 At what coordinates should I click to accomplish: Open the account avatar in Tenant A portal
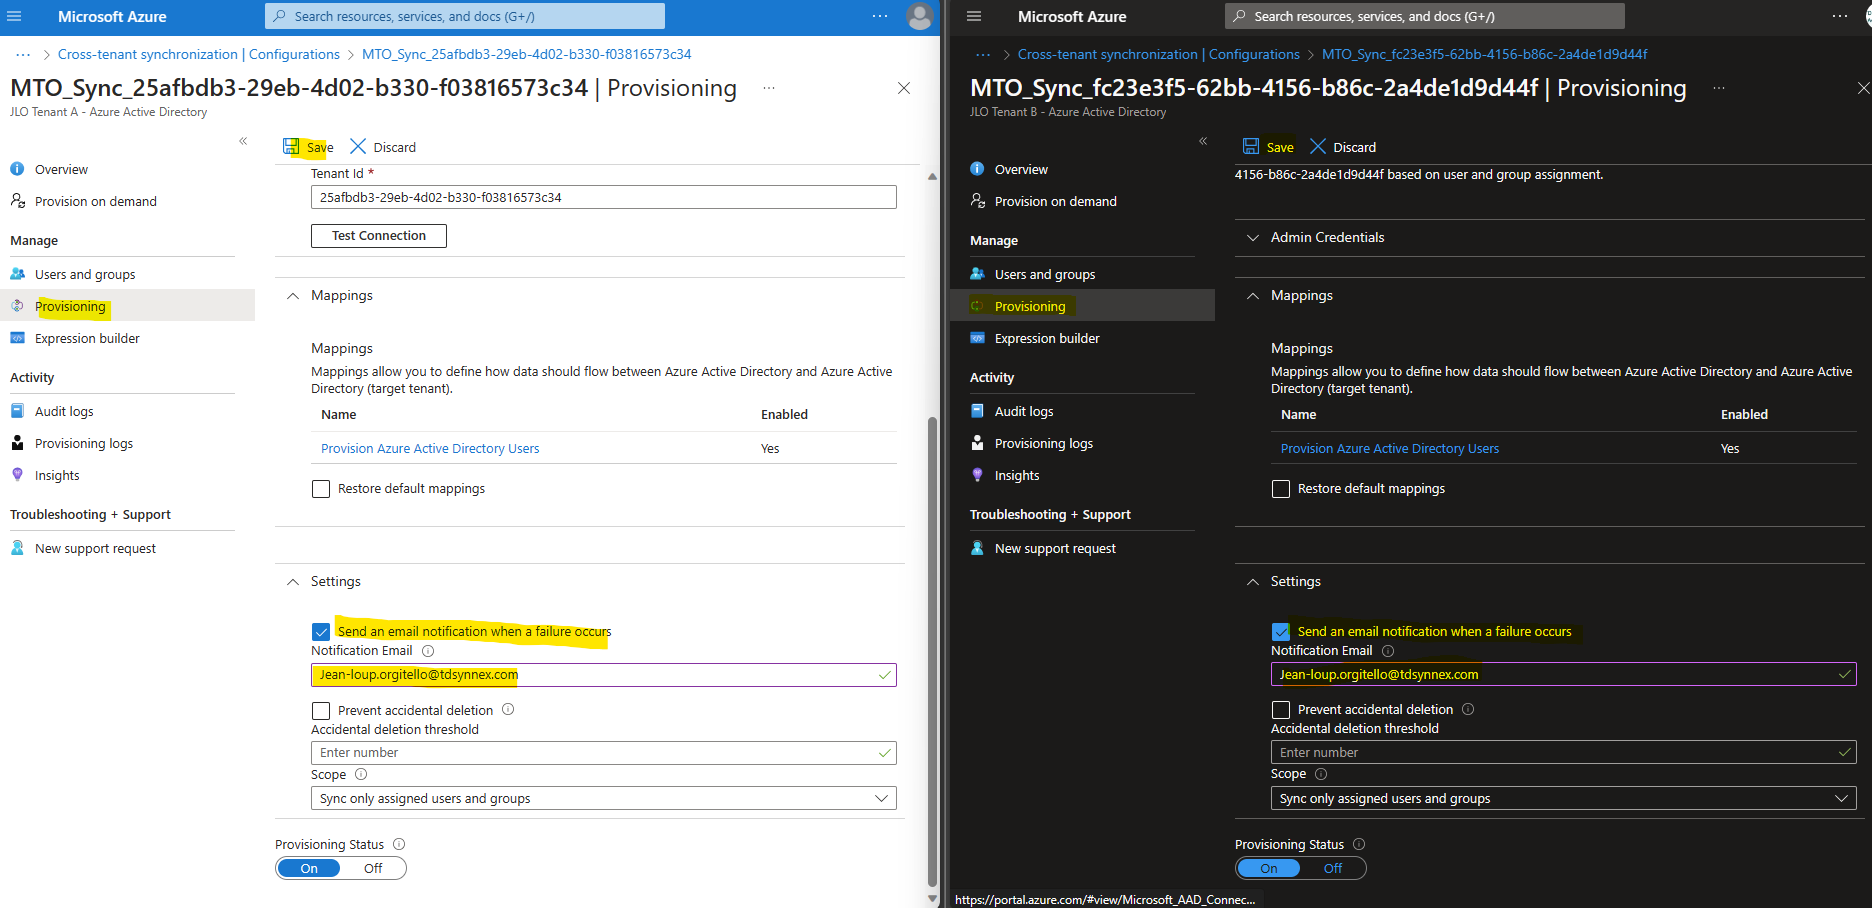pyautogui.click(x=919, y=16)
